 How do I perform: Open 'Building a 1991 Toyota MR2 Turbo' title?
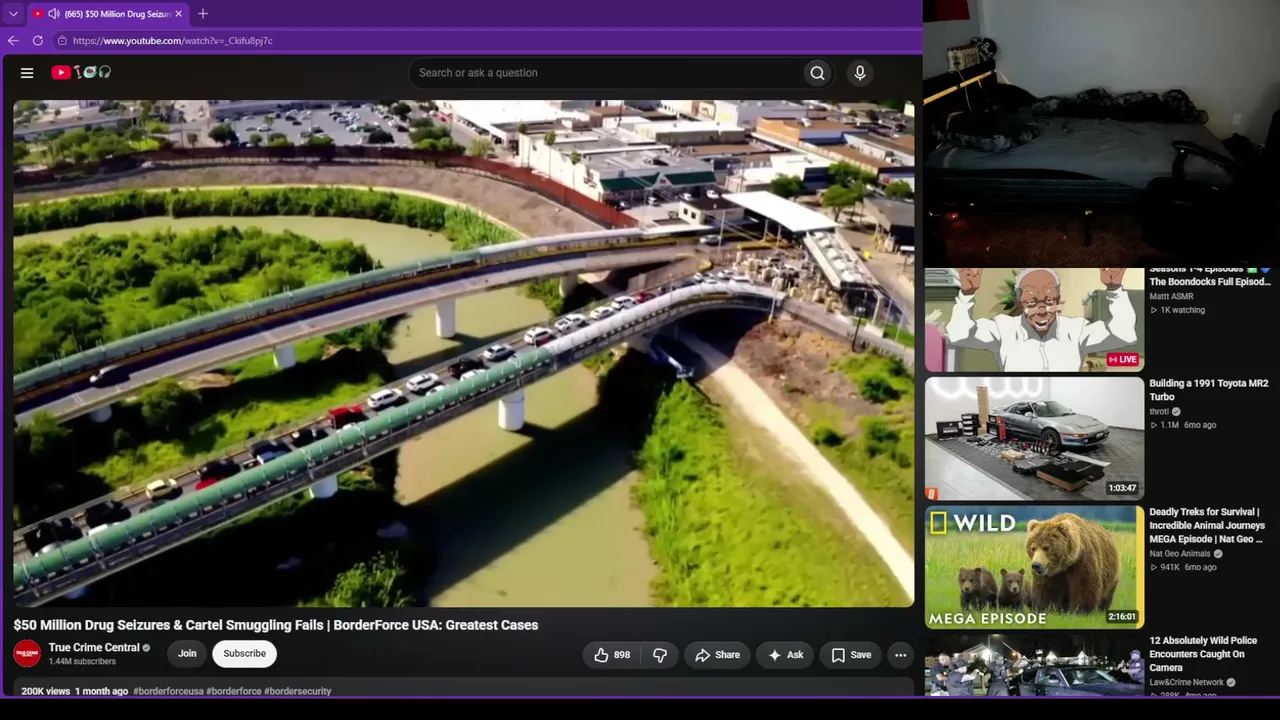pyautogui.click(x=1209, y=390)
